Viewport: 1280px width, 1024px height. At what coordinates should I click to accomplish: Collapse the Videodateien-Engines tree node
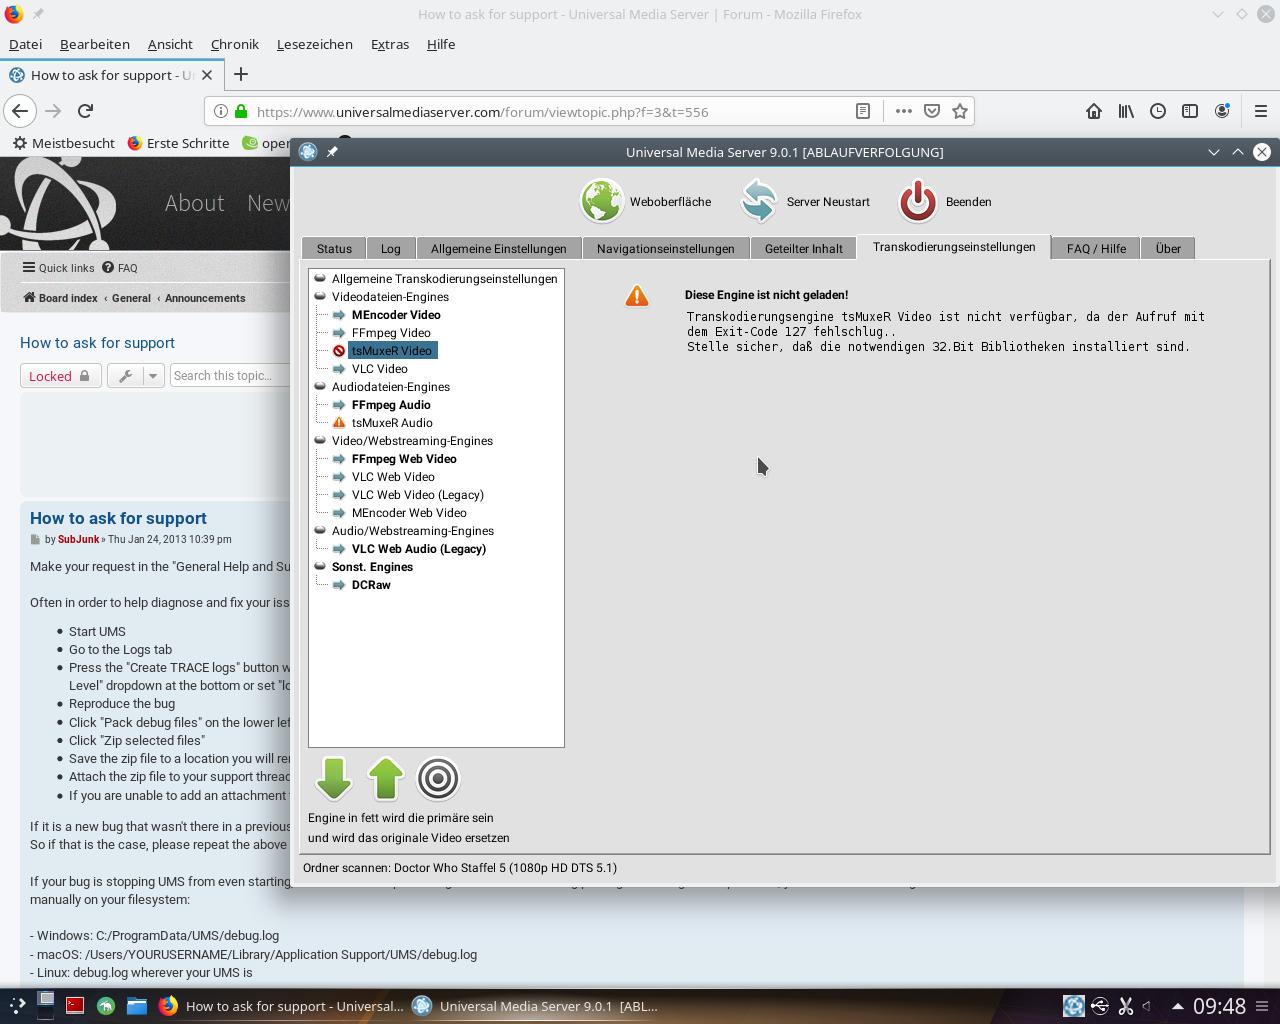click(320, 296)
